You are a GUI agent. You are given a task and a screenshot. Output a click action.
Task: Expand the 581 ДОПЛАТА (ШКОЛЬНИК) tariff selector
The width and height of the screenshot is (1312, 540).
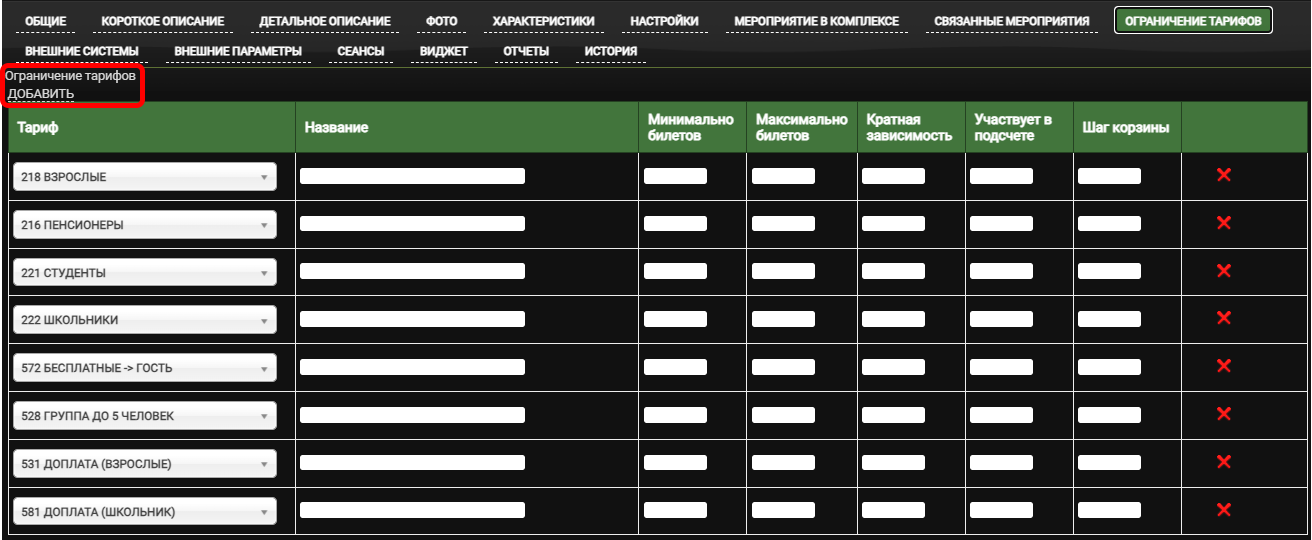(x=144, y=512)
